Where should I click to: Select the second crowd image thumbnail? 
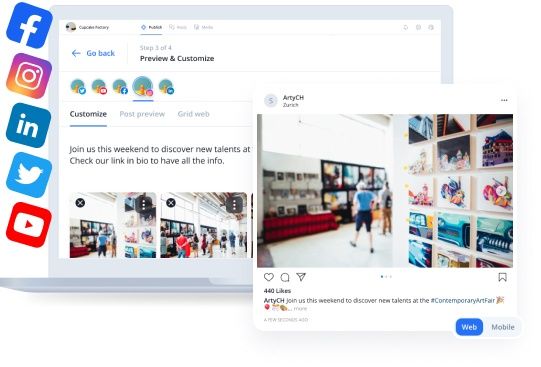(204, 225)
